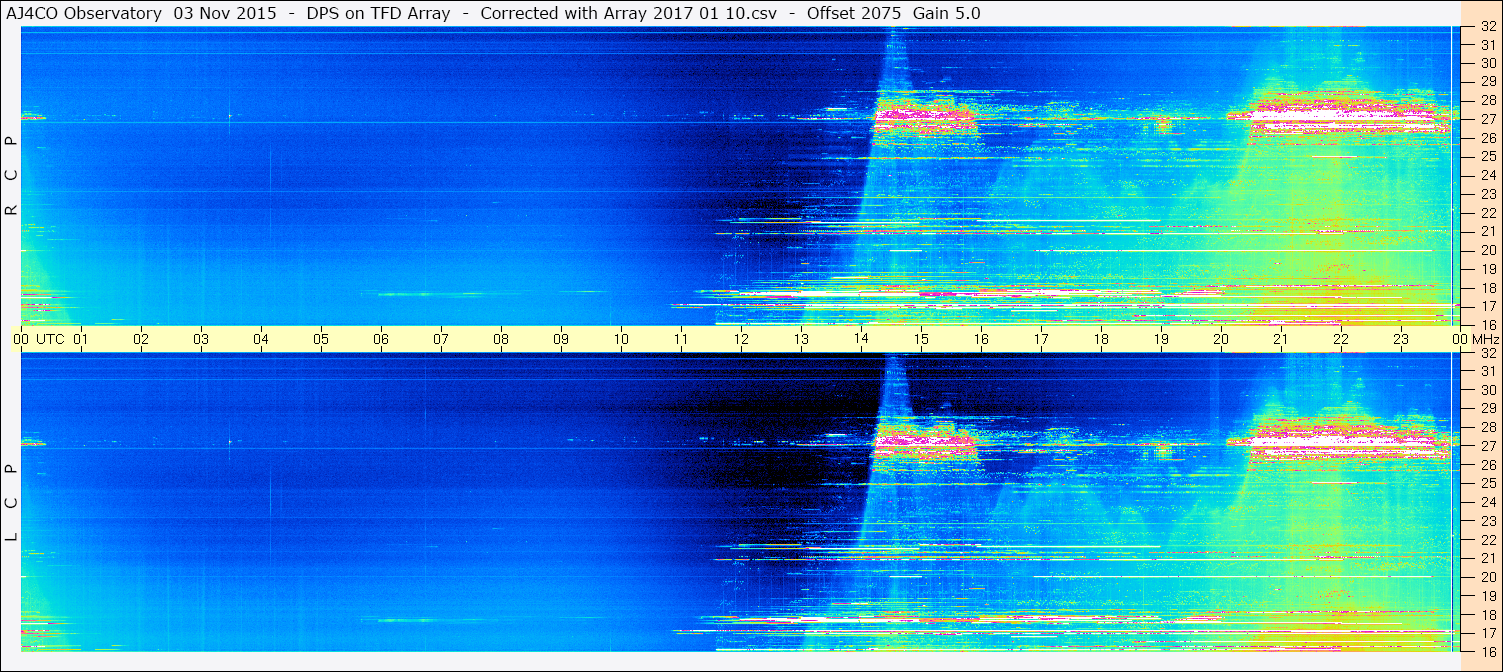Click the 20 hour time marker
This screenshot has height=672, width=1503.
point(1221,339)
